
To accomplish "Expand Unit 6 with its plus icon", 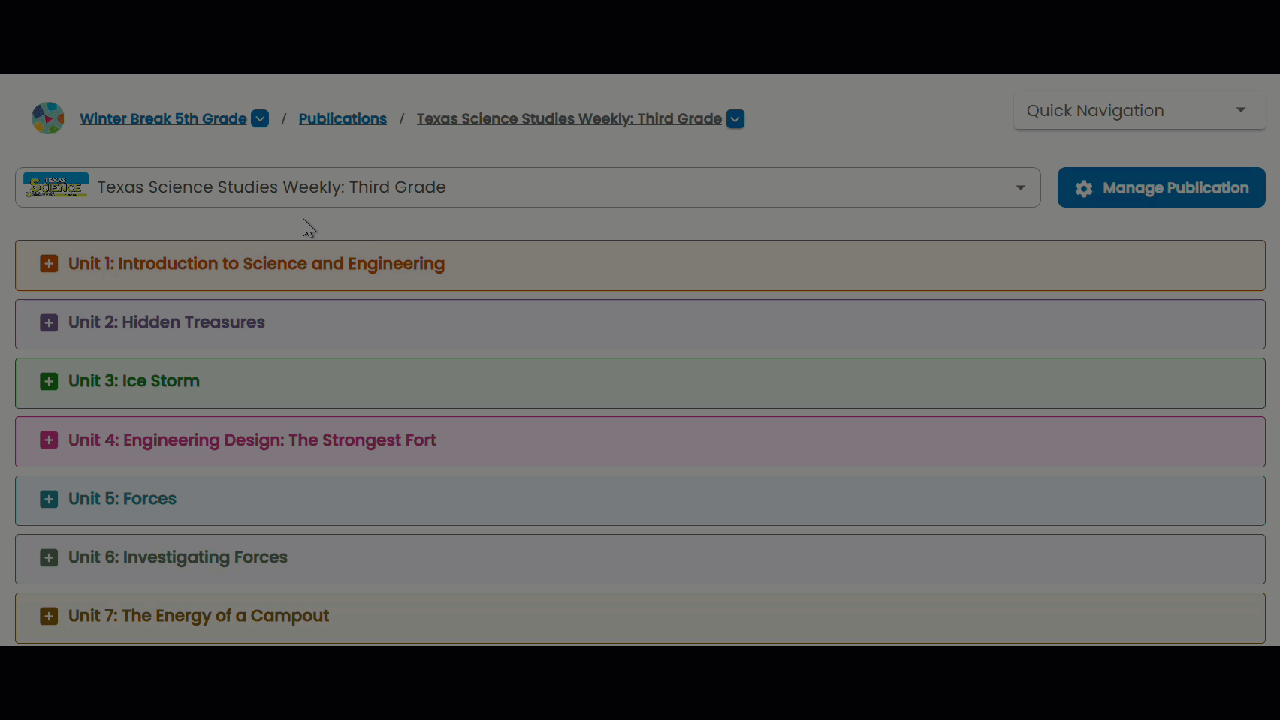I will tap(49, 557).
